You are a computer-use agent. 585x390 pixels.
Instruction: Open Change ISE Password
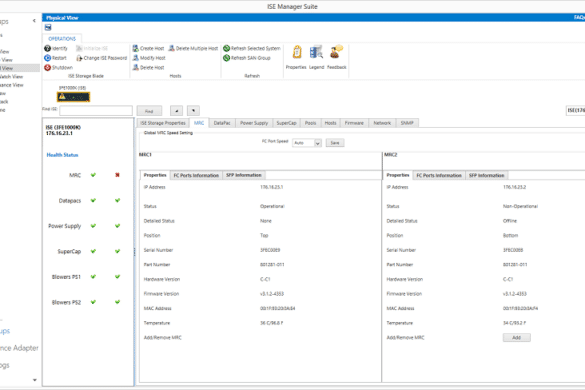click(101, 58)
